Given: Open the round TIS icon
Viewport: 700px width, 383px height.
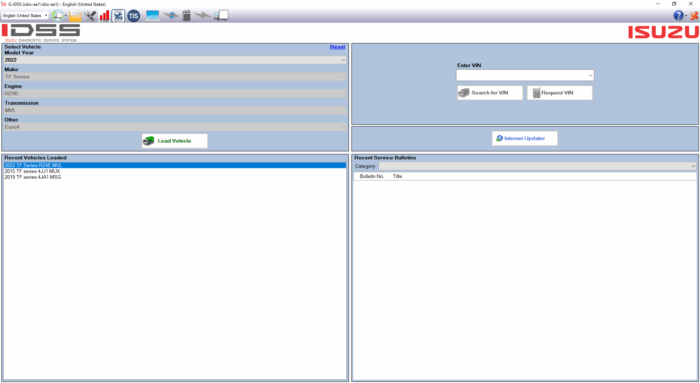Looking at the screenshot, I should pos(133,16).
